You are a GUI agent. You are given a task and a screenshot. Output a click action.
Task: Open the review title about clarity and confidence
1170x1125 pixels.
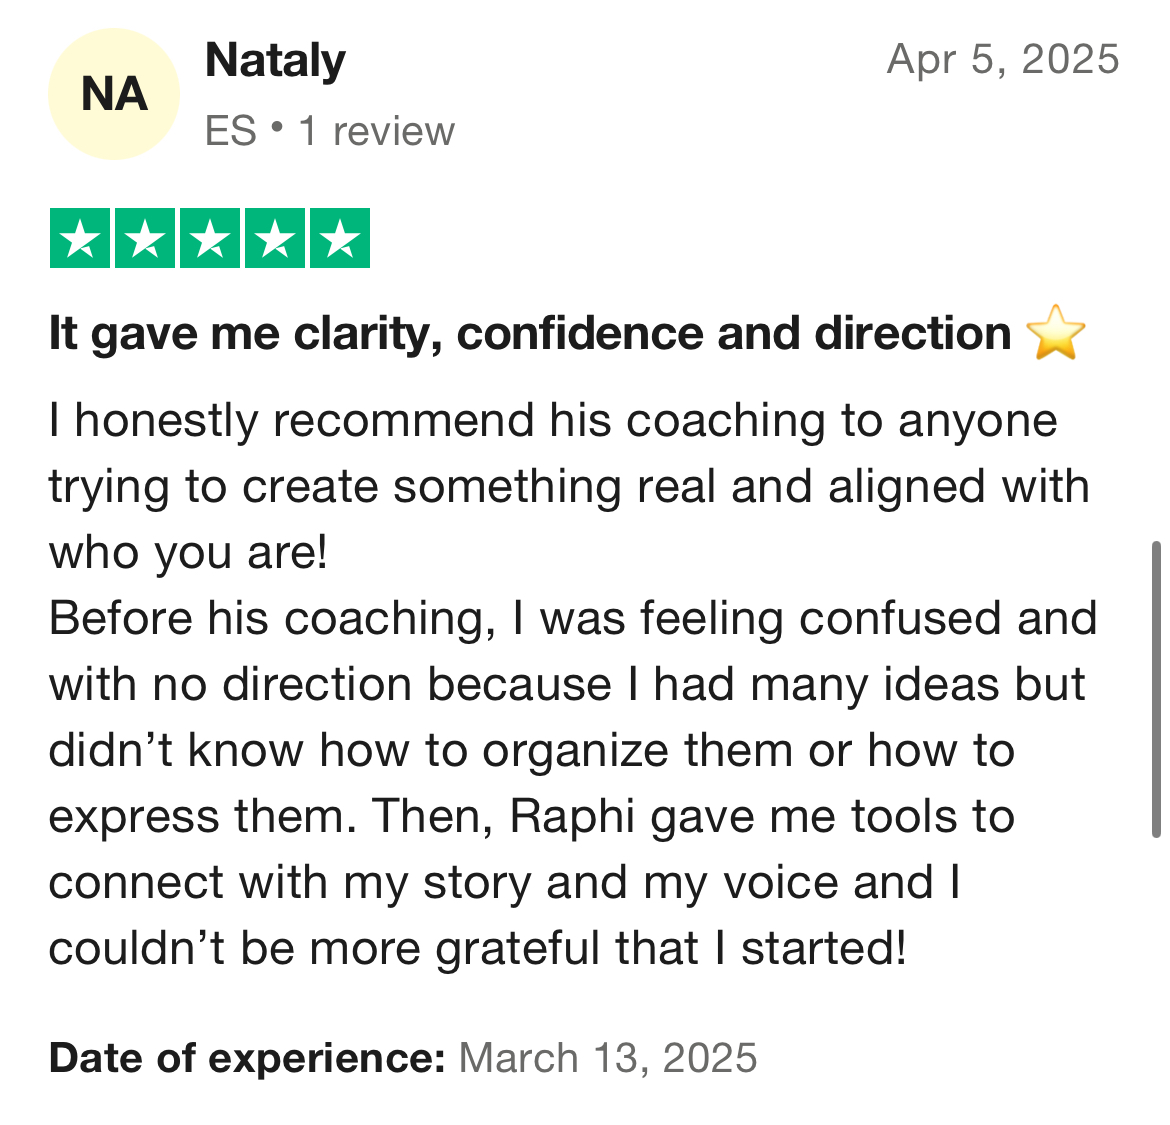530,333
